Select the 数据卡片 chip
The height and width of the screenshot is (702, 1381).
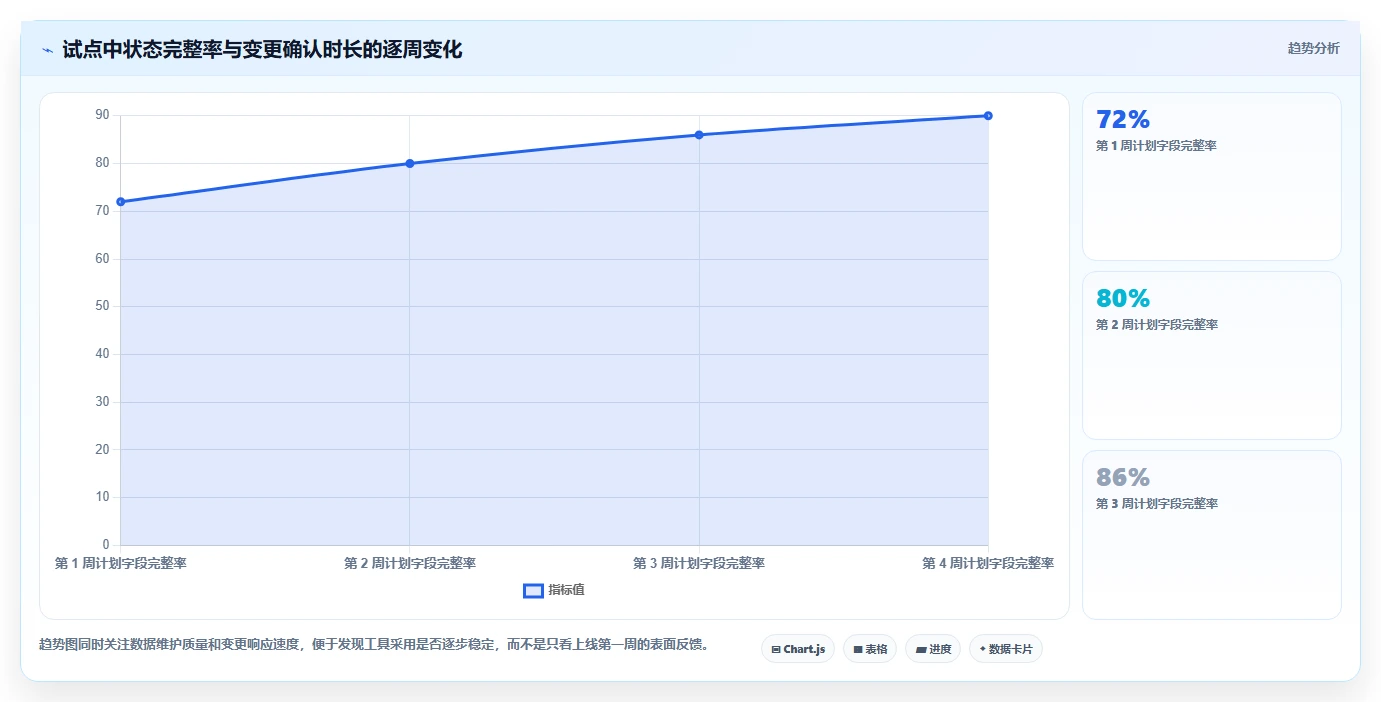click(1006, 649)
